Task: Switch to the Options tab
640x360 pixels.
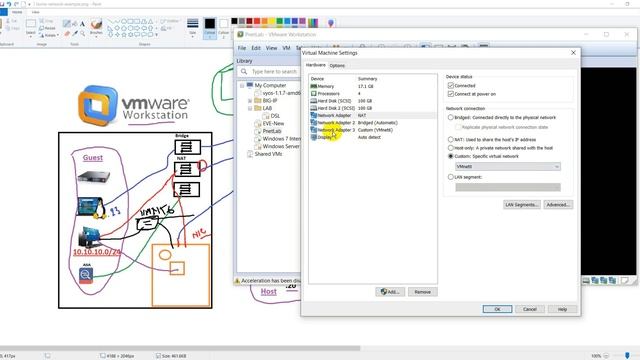Action: (337, 65)
